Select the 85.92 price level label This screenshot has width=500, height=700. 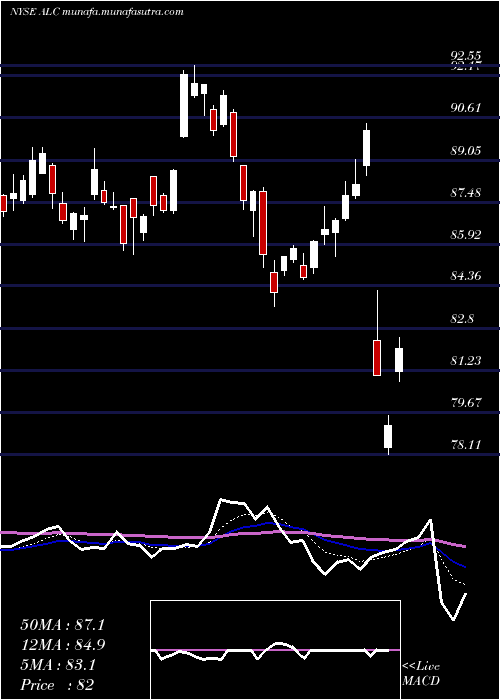pos(466,234)
